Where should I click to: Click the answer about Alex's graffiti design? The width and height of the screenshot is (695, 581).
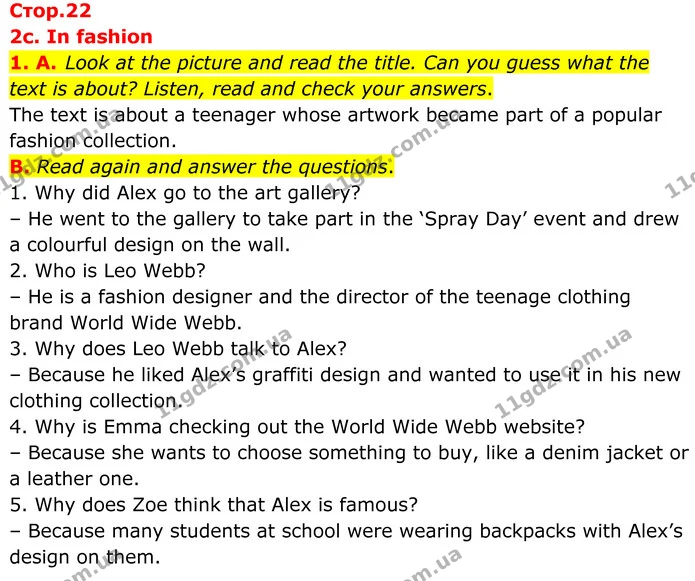coord(345,387)
